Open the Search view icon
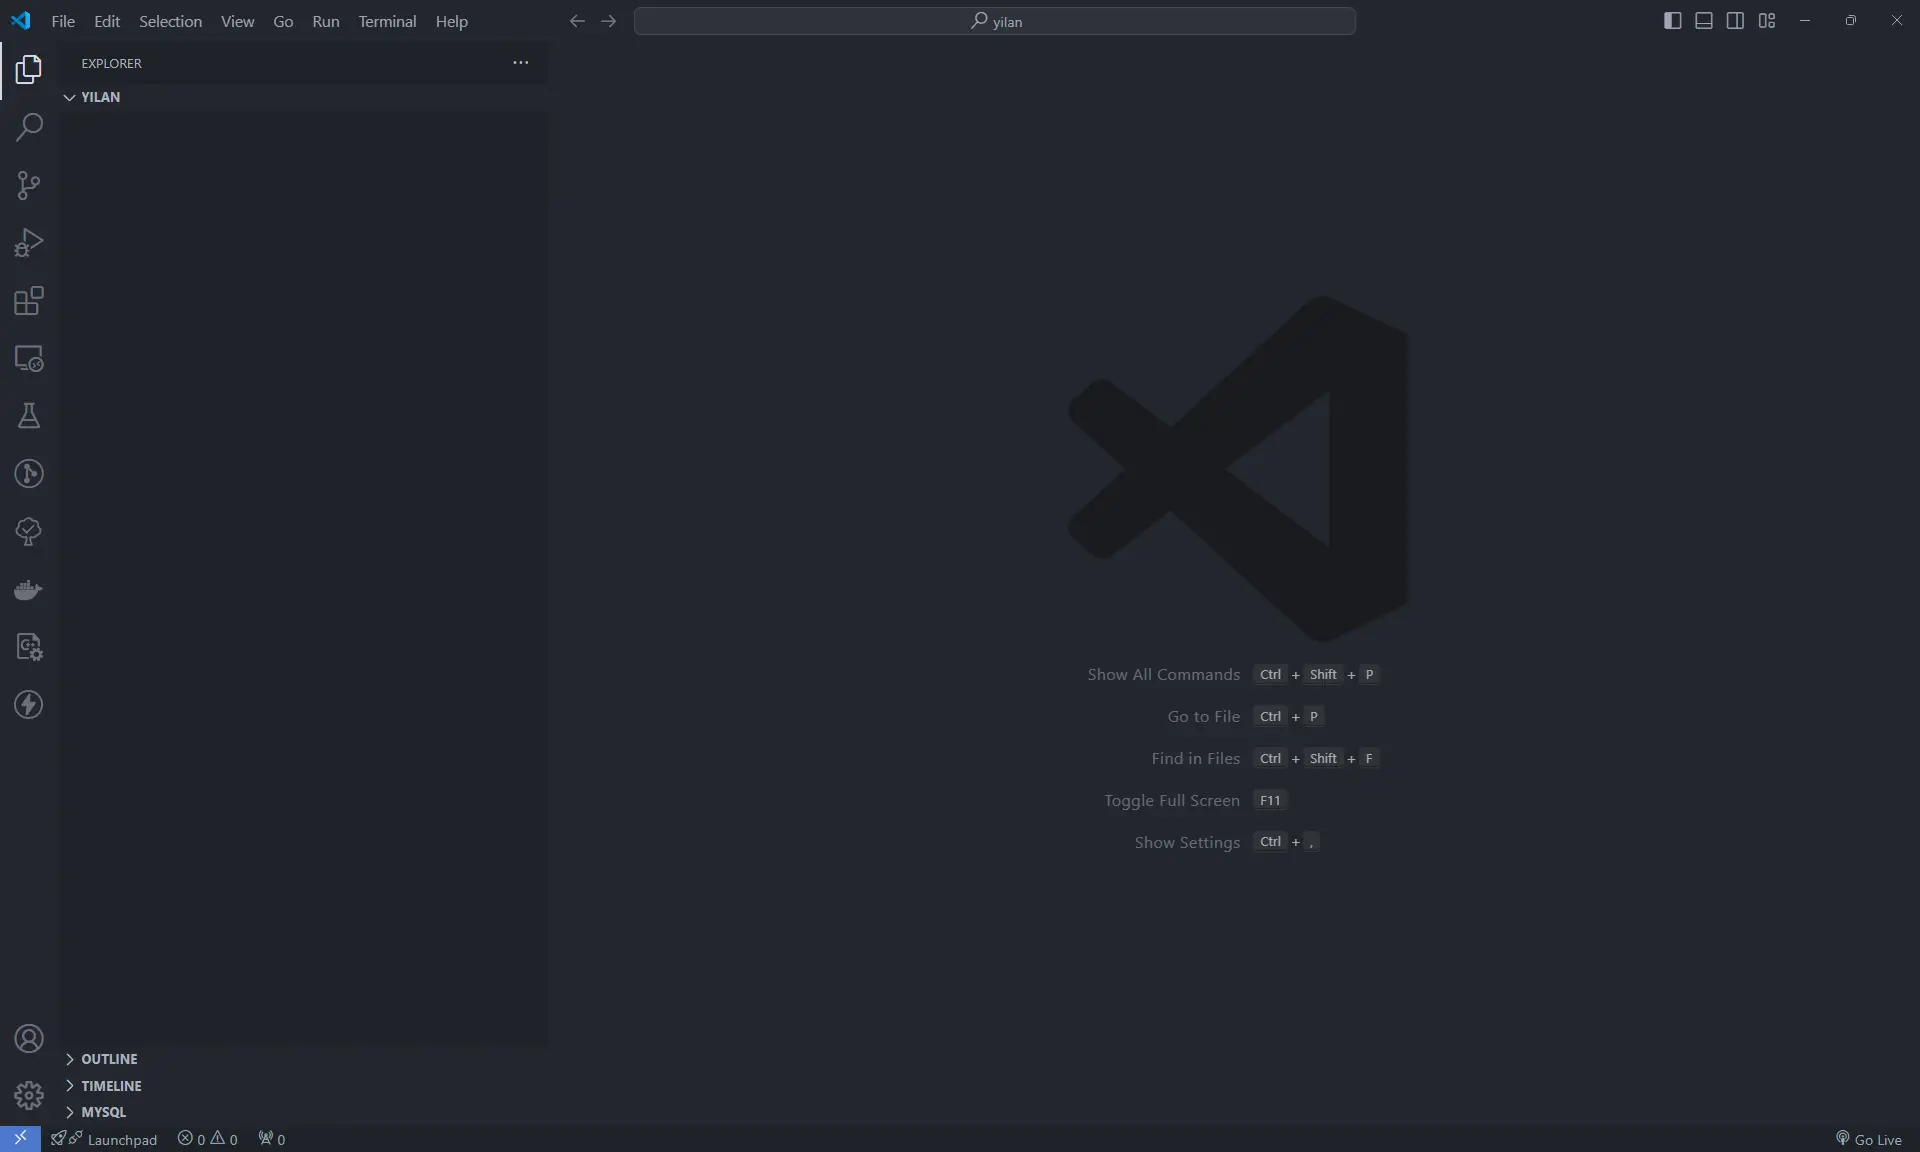The width and height of the screenshot is (1920, 1152). pyautogui.click(x=29, y=127)
